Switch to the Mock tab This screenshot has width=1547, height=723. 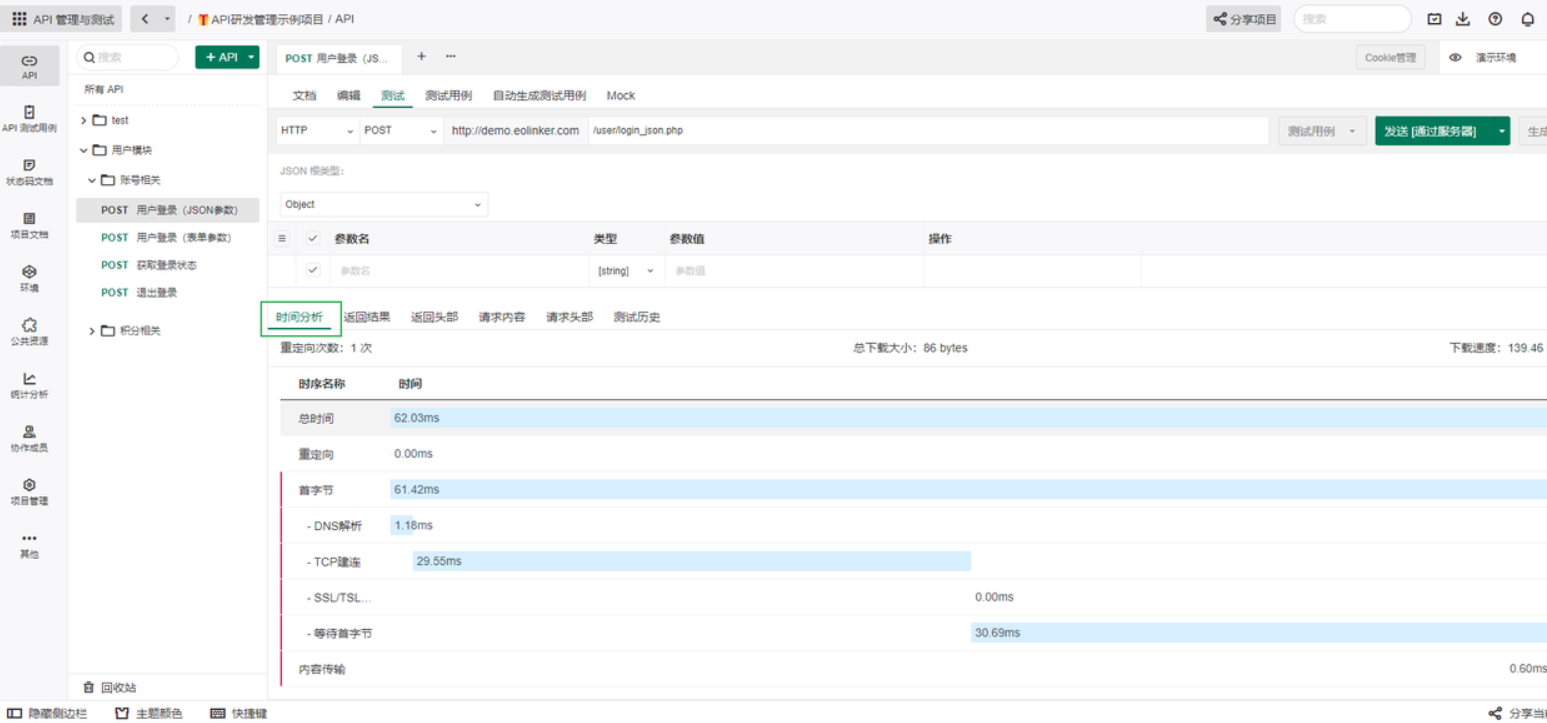[x=621, y=96]
